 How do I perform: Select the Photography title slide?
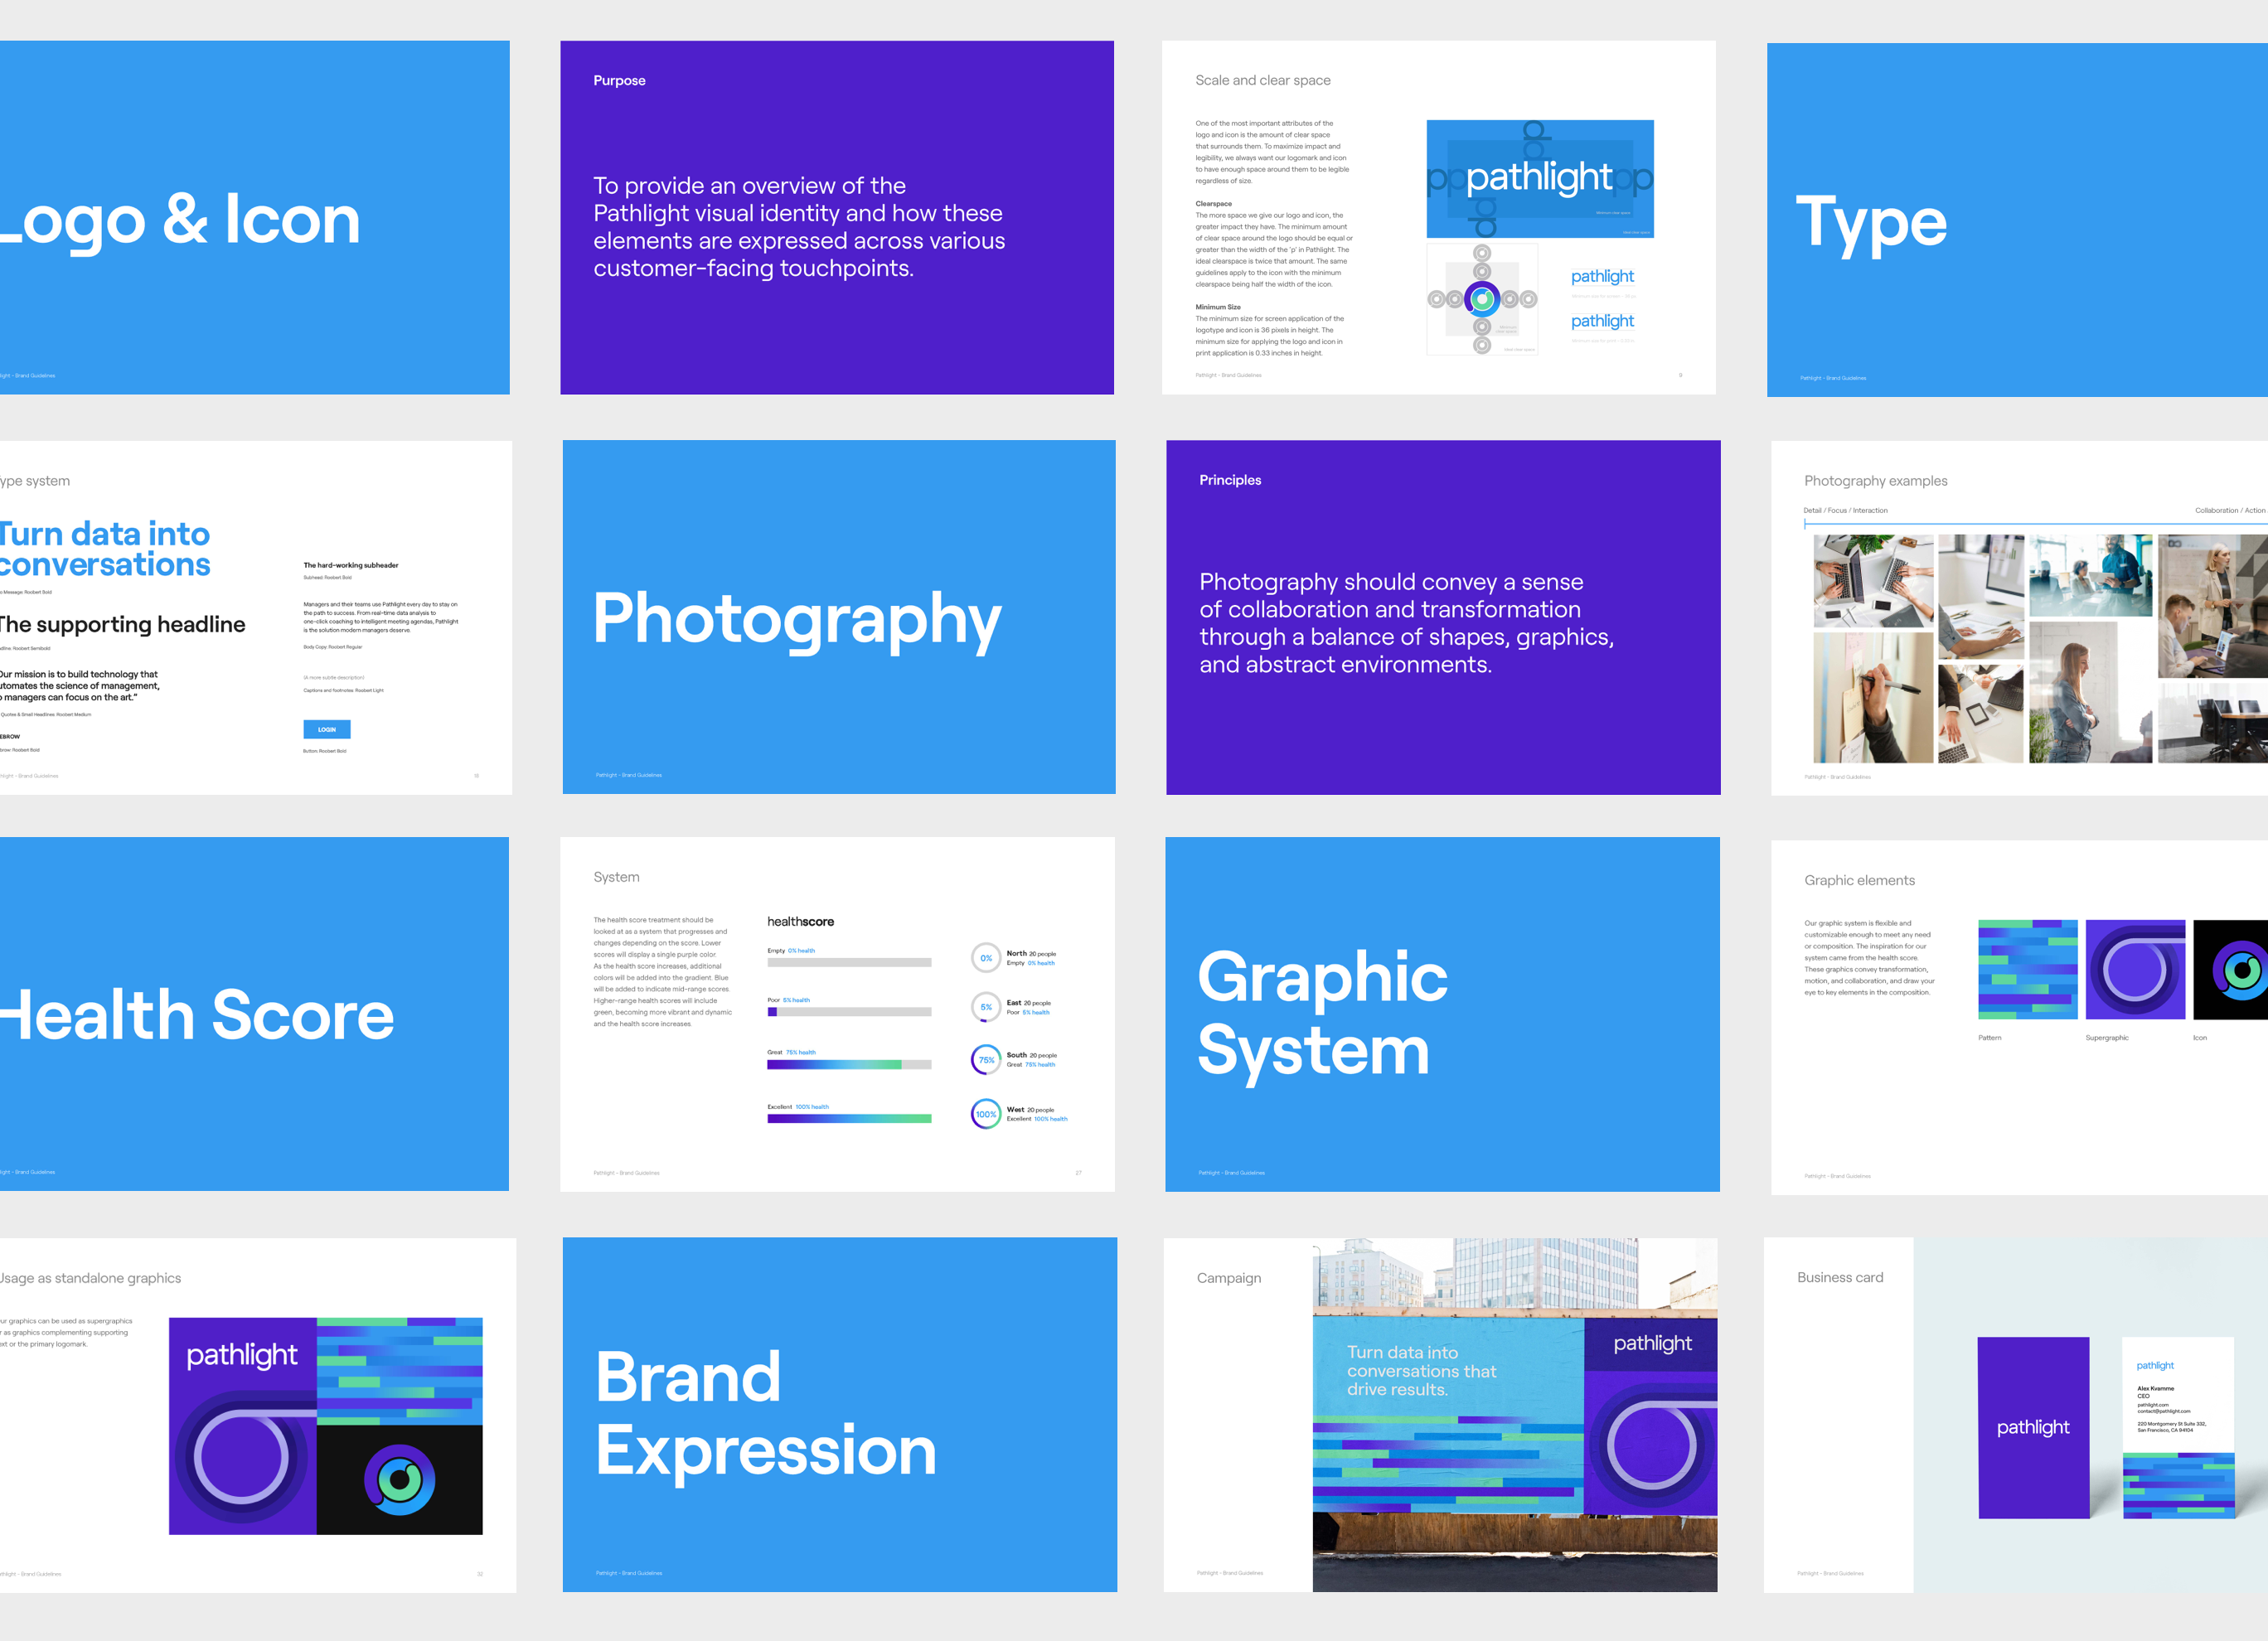point(838,617)
